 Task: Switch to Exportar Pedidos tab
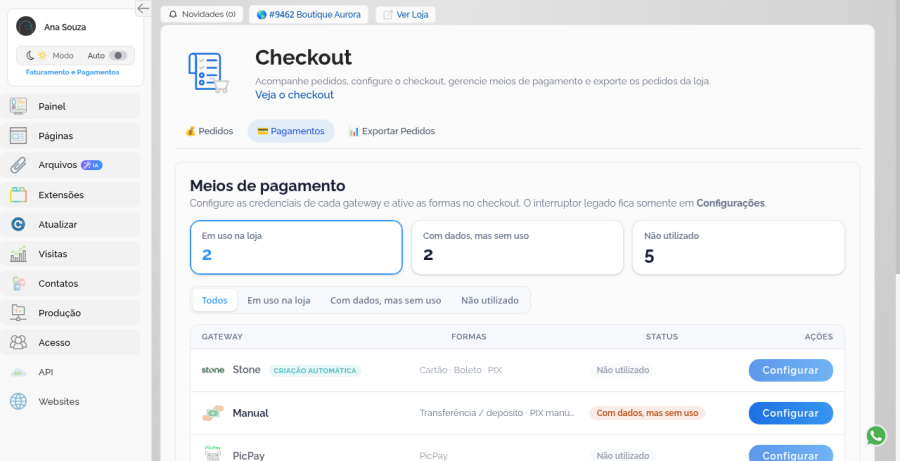(391, 131)
